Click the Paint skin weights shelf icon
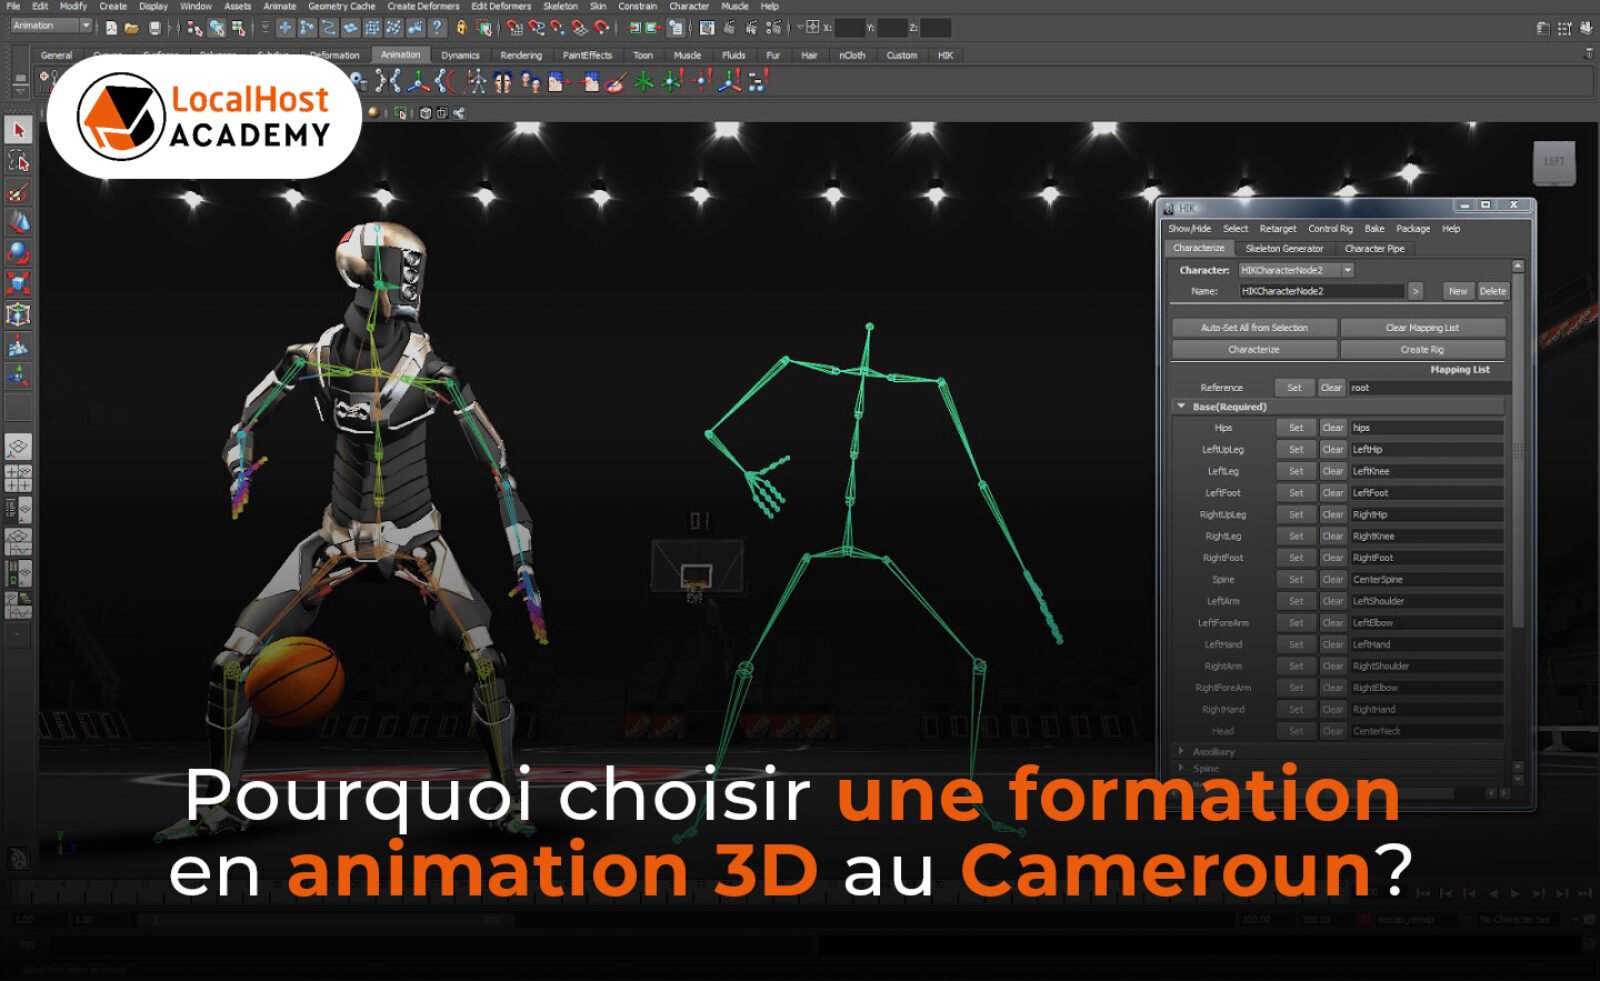The image size is (1600, 981). (616, 82)
